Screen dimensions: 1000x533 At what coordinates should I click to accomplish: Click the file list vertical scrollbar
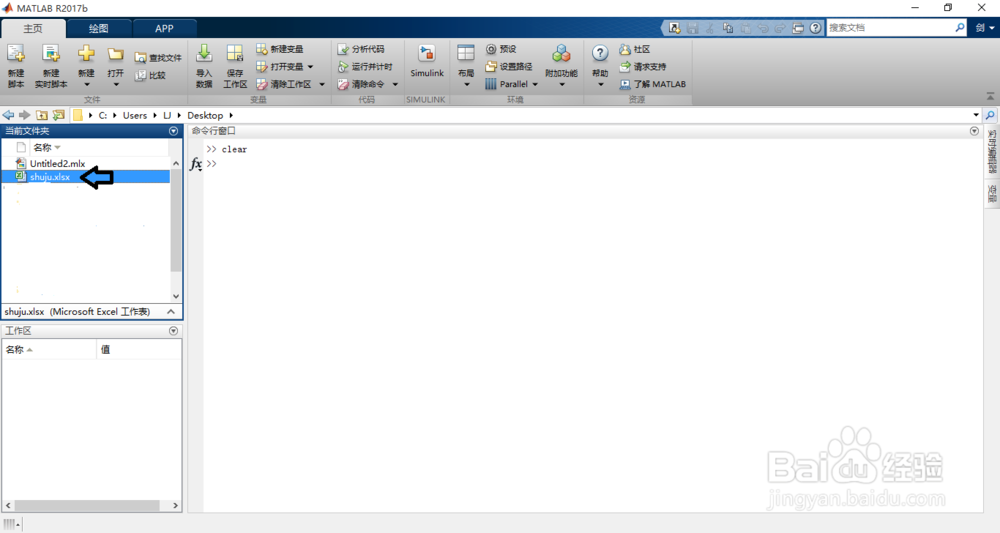point(176,220)
